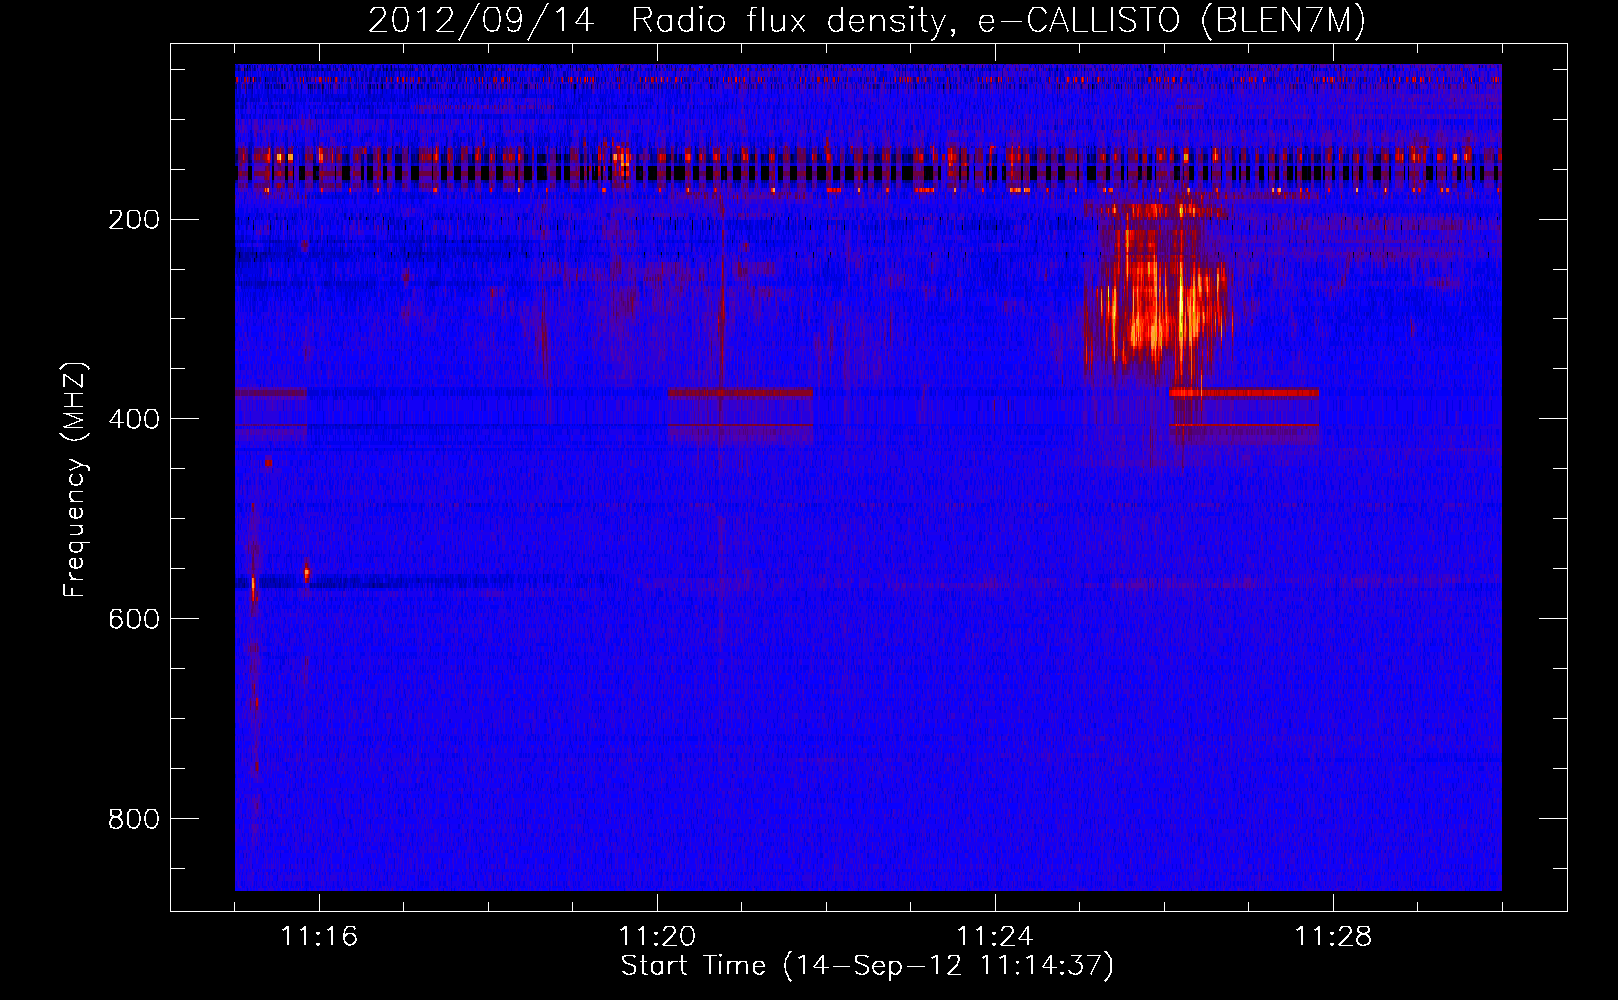Click the 11:24 time tick label
Viewport: 1618px width, 1000px height.
[995, 936]
